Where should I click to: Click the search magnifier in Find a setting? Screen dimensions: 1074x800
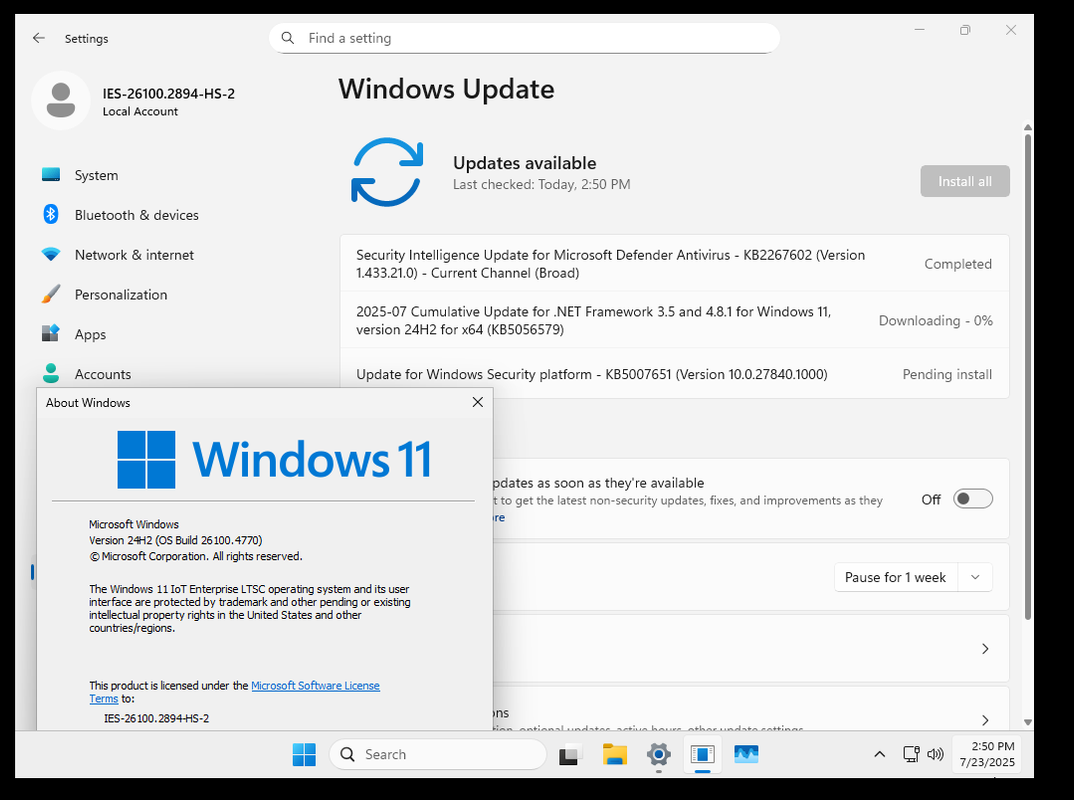click(288, 38)
